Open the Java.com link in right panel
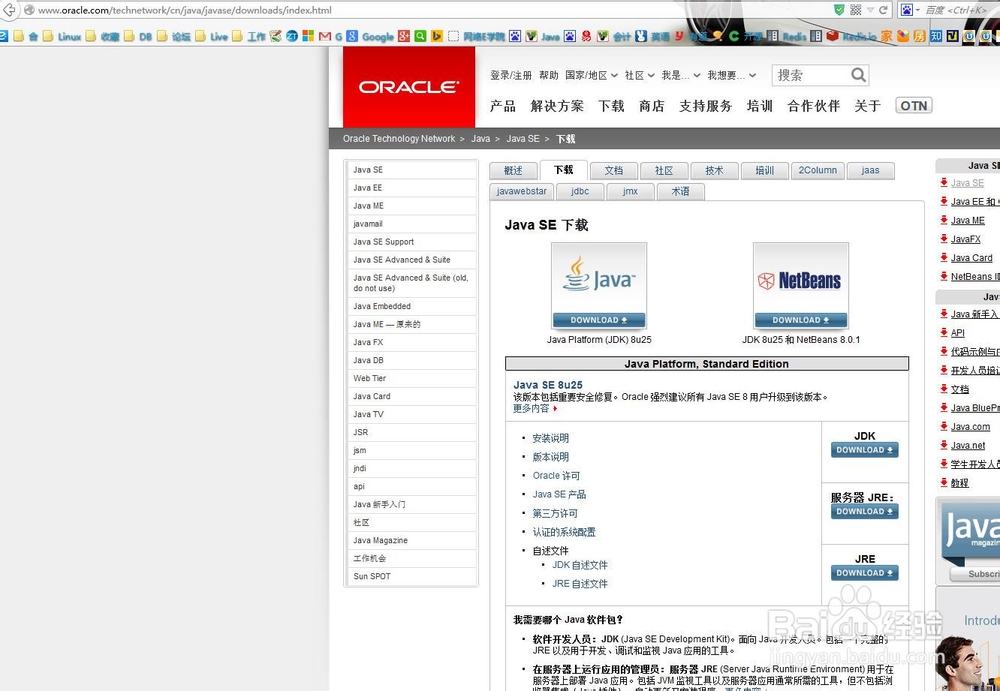This screenshot has height=691, width=1000. pyautogui.click(x=970, y=427)
